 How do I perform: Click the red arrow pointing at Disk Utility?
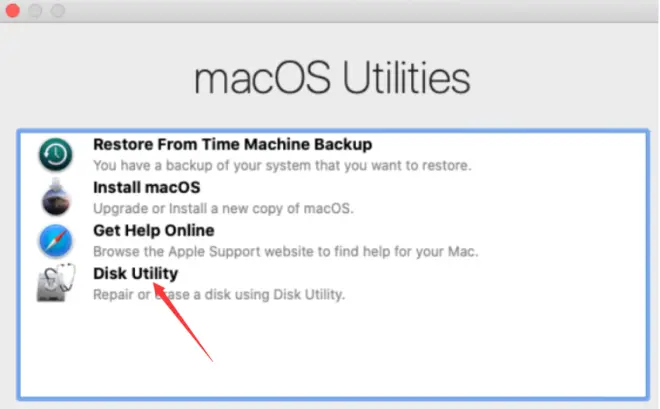183,322
